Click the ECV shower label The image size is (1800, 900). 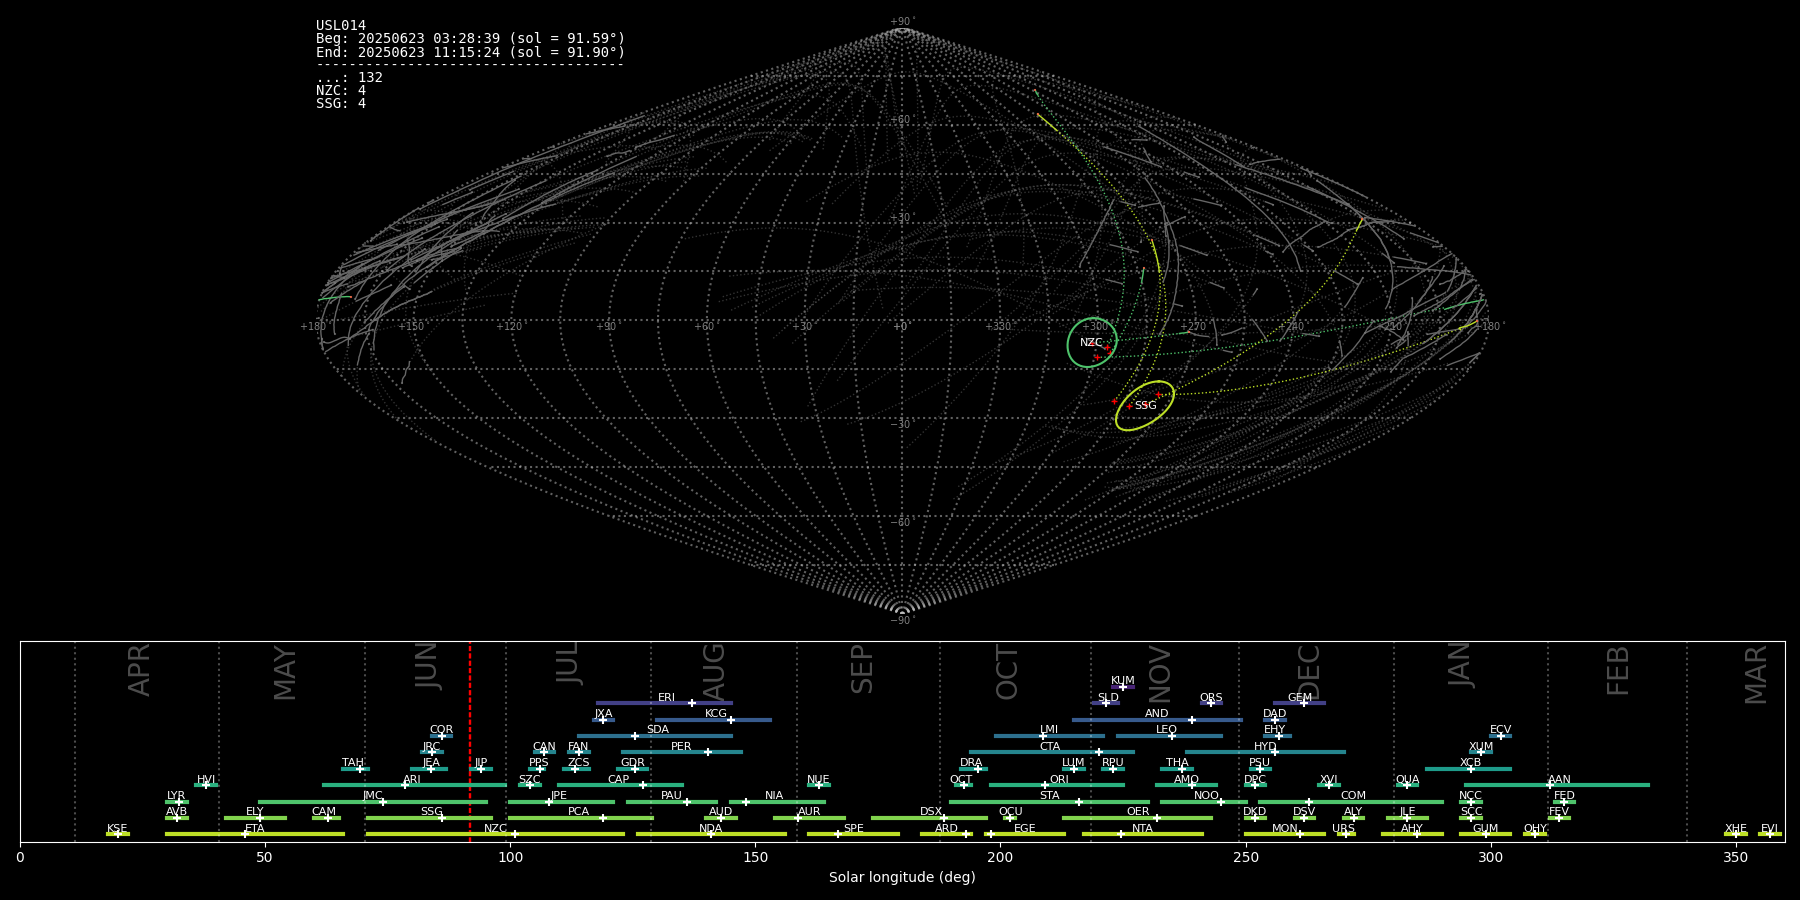coord(1500,730)
